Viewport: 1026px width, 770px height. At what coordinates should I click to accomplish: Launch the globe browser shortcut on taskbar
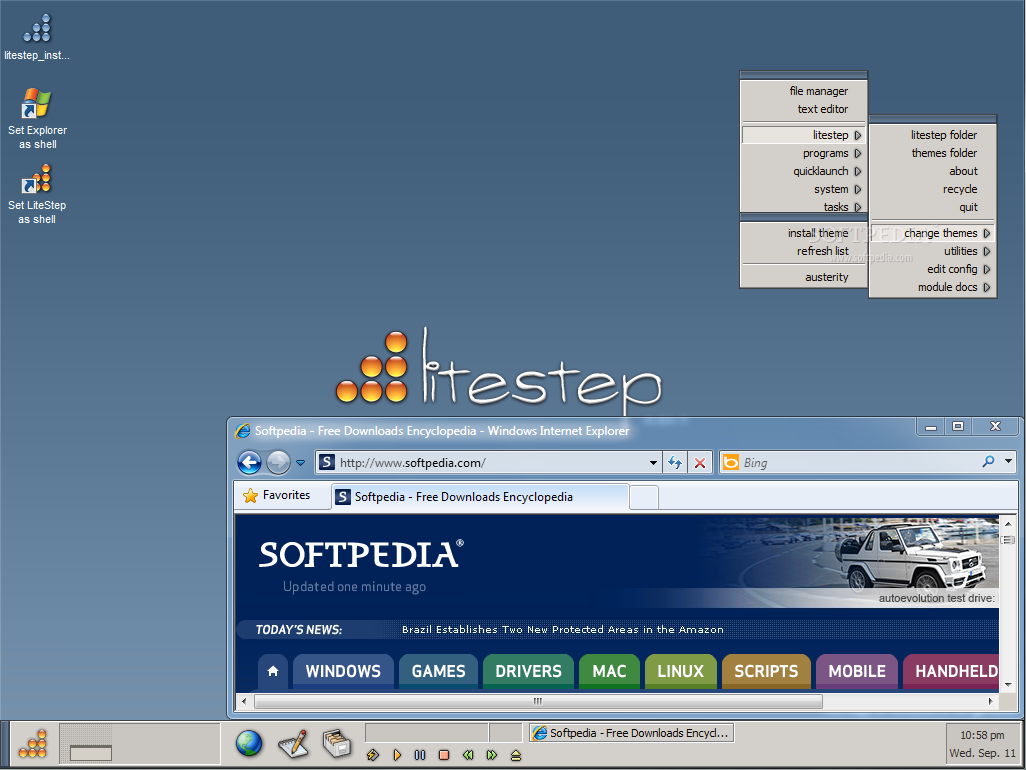tap(249, 743)
